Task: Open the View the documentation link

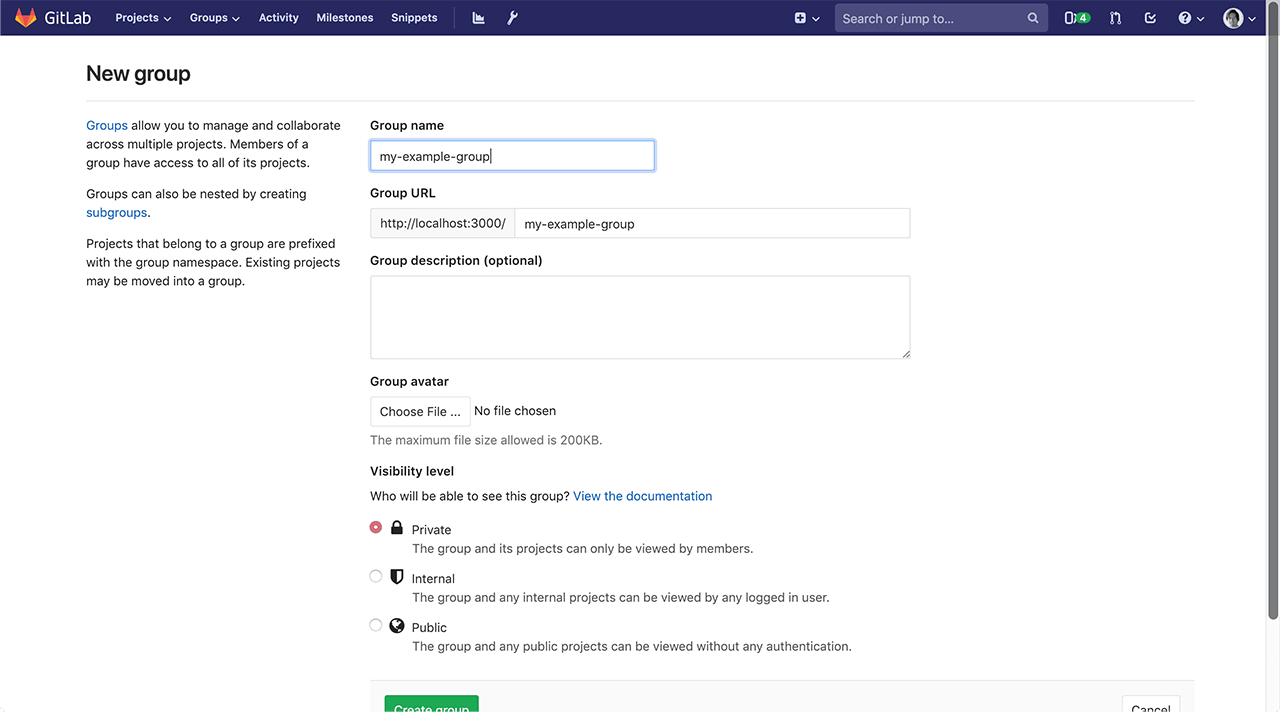Action: (642, 496)
